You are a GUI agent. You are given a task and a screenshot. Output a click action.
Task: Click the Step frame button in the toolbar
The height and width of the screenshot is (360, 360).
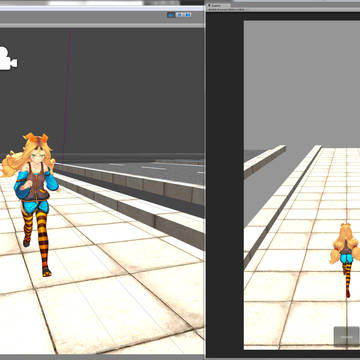pyautogui.click(x=188, y=15)
